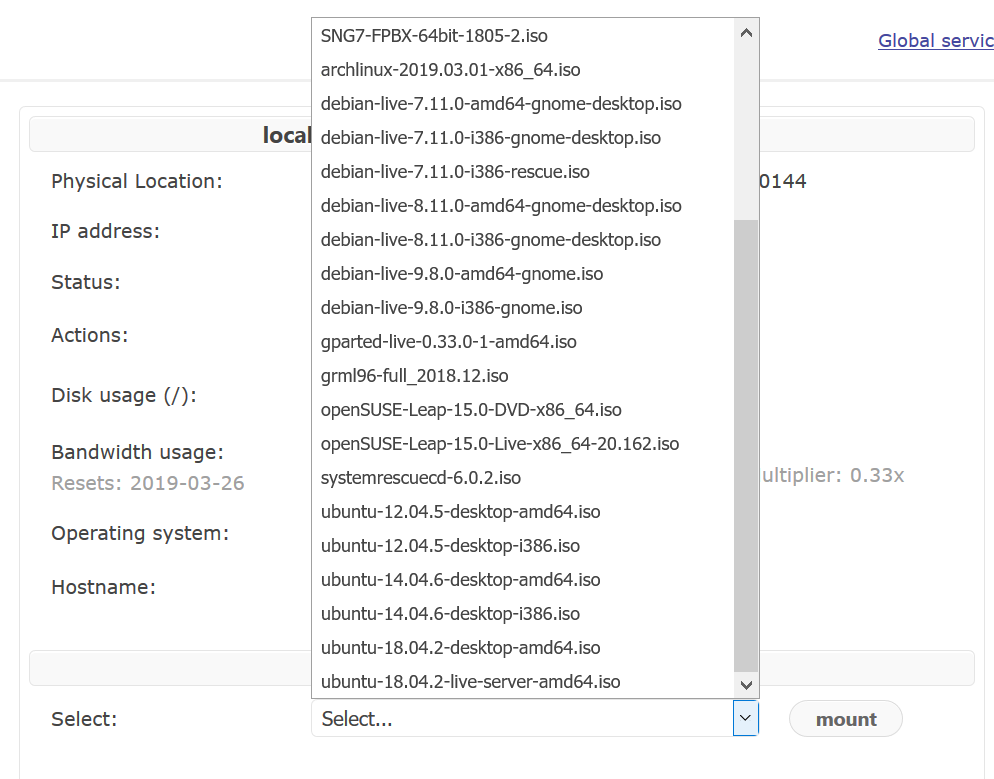The width and height of the screenshot is (994, 779).
Task: Click the dropdown list scrollbar thumb
Action: 746,446
